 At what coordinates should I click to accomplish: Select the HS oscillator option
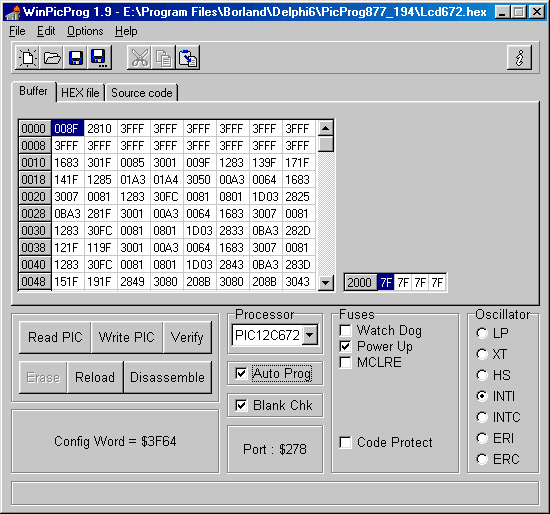482,375
